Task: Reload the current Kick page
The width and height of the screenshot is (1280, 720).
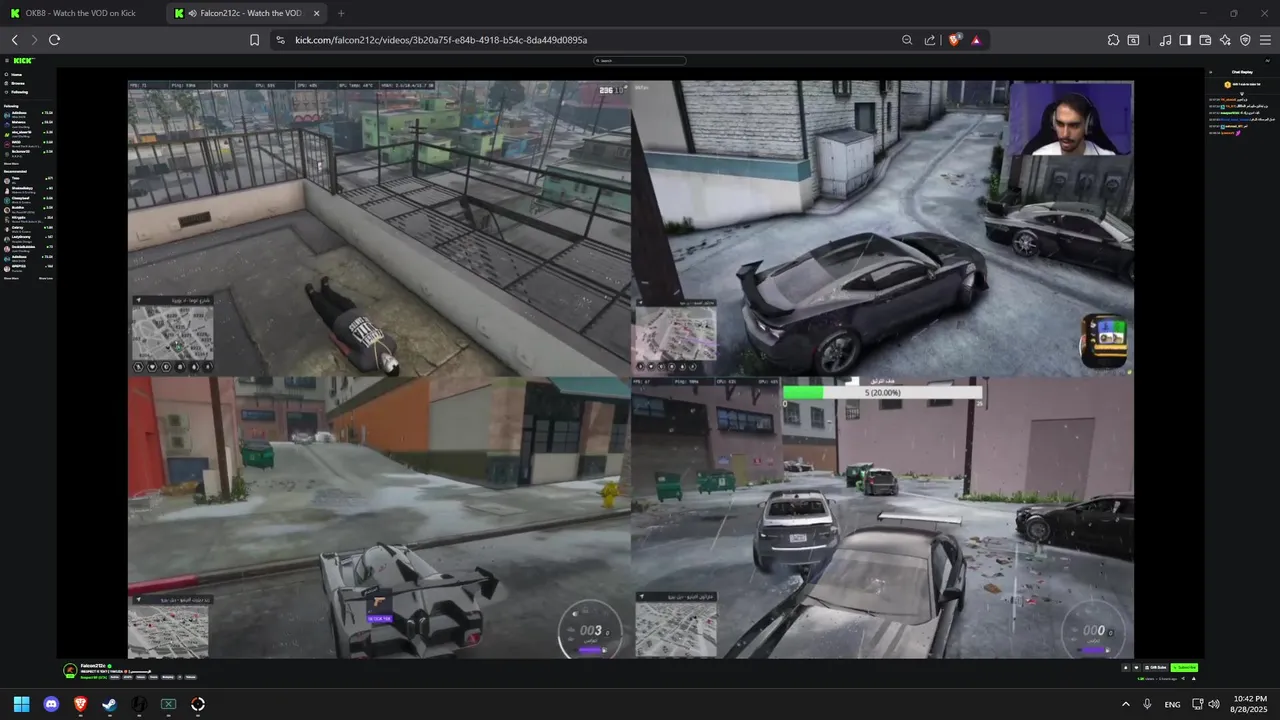Action: point(54,40)
